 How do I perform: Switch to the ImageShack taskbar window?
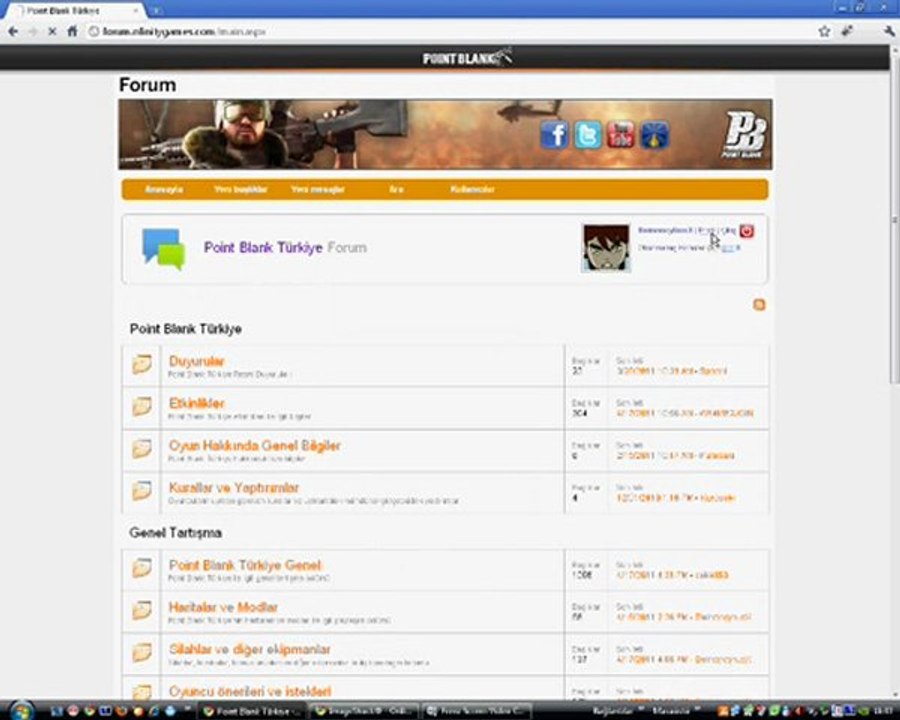point(364,711)
